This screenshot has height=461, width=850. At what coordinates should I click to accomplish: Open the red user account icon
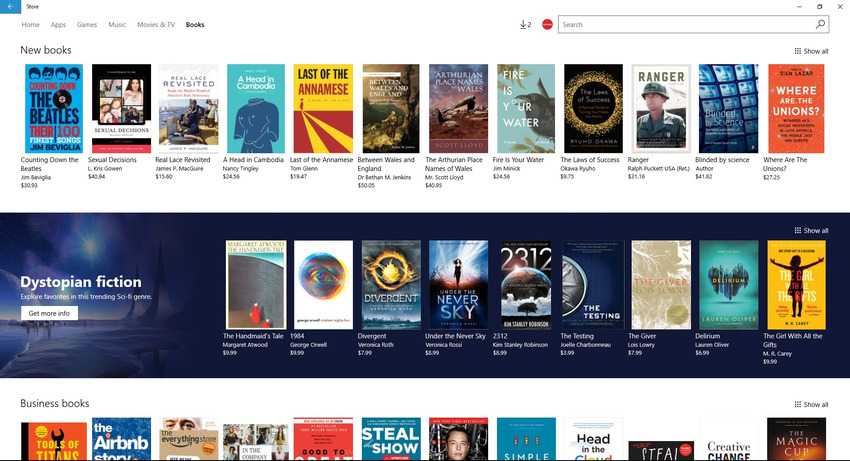pos(548,24)
